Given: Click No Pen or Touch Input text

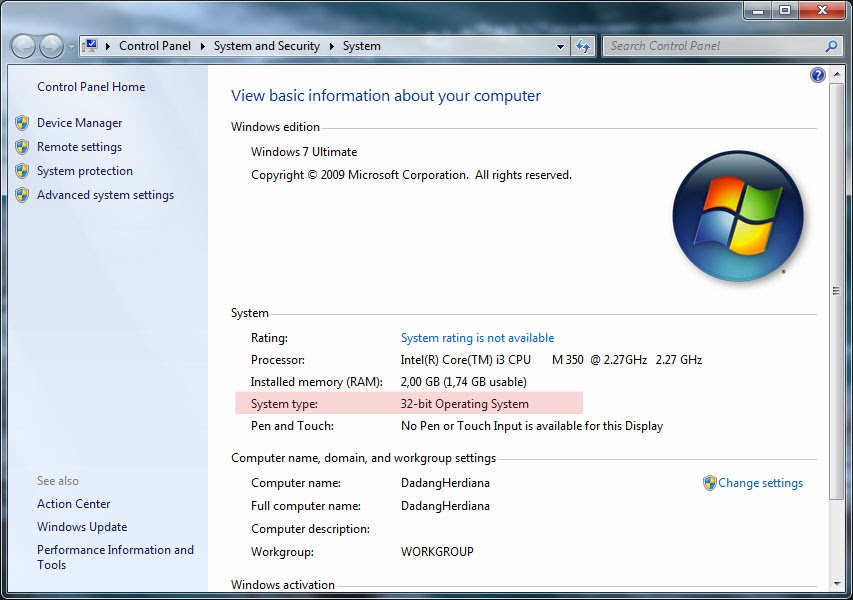Looking at the screenshot, I should coord(532,426).
